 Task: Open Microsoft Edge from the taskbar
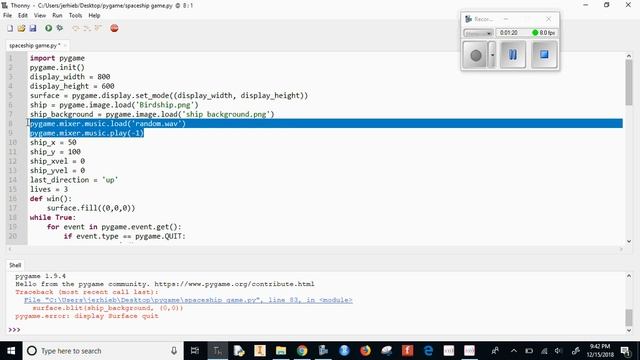(428, 351)
